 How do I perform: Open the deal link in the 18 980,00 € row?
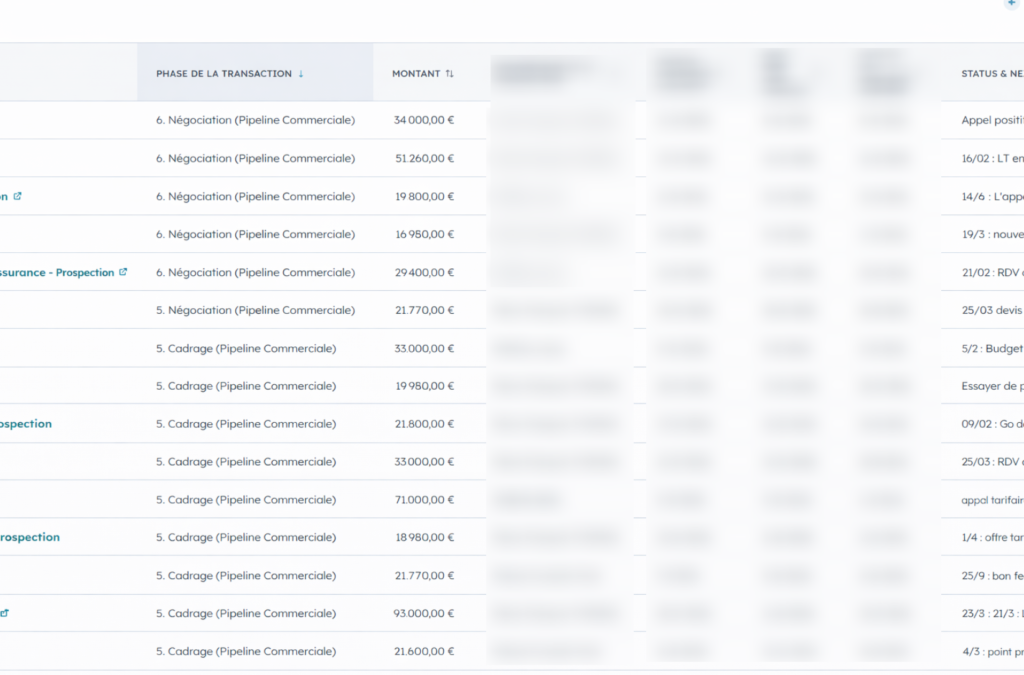29,537
